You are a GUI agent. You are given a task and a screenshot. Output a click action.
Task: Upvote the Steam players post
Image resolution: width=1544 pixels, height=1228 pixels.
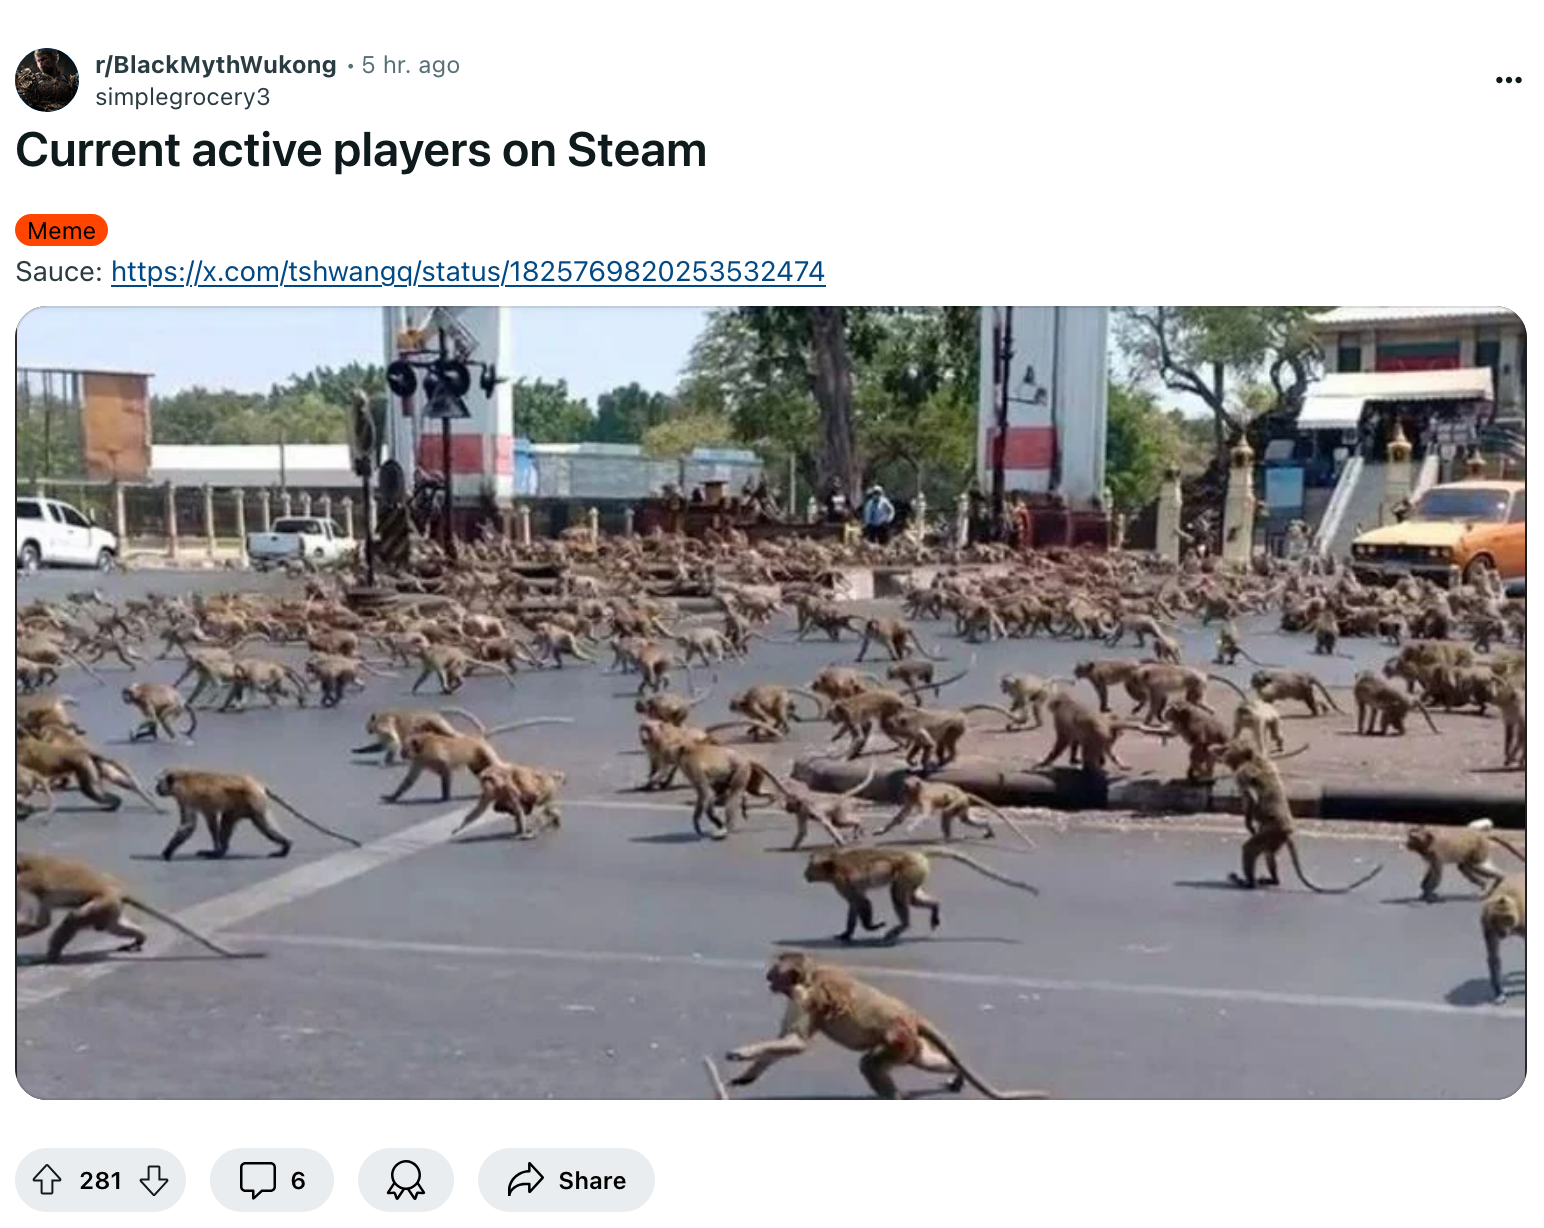click(x=47, y=1180)
